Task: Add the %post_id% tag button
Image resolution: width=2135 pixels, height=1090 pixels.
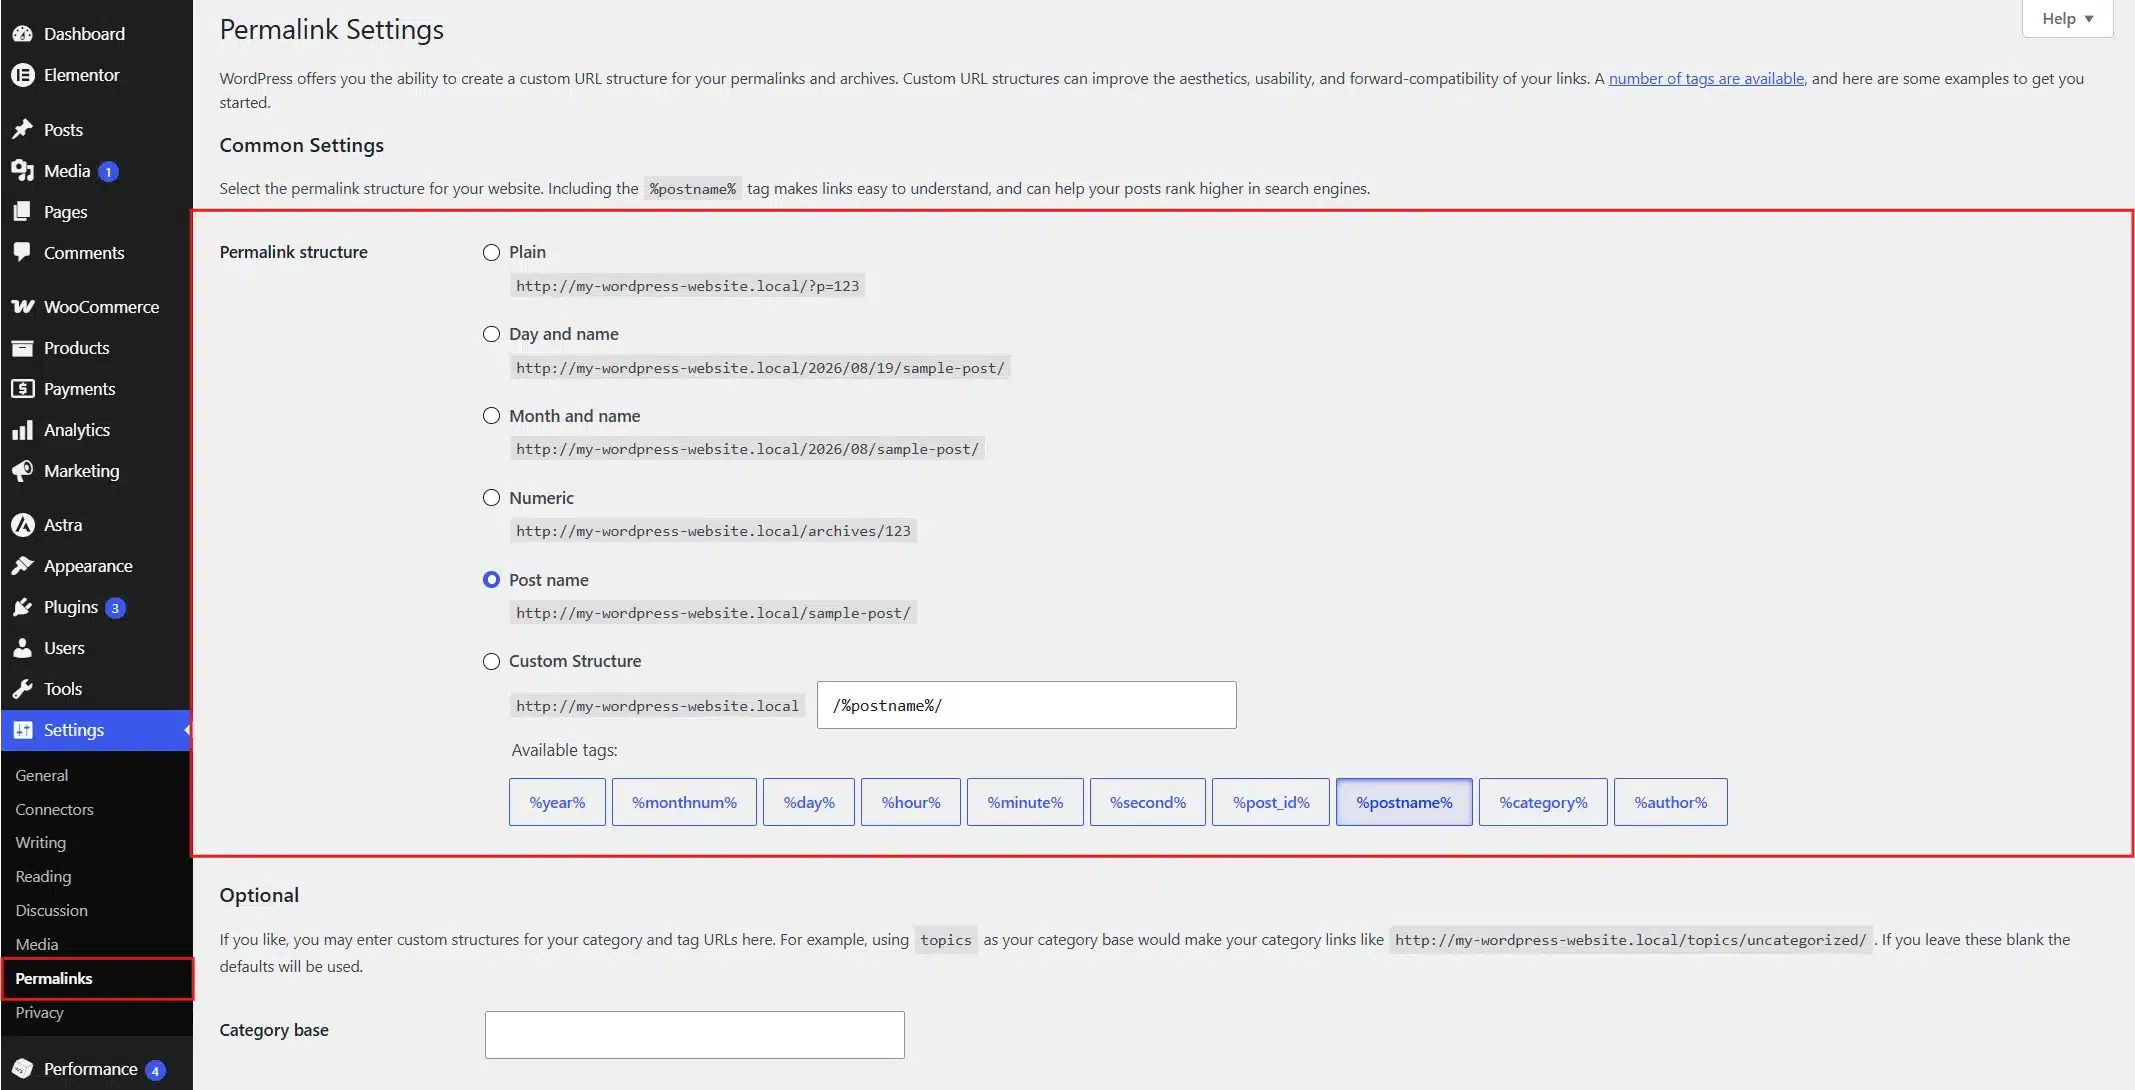Action: 1270,802
